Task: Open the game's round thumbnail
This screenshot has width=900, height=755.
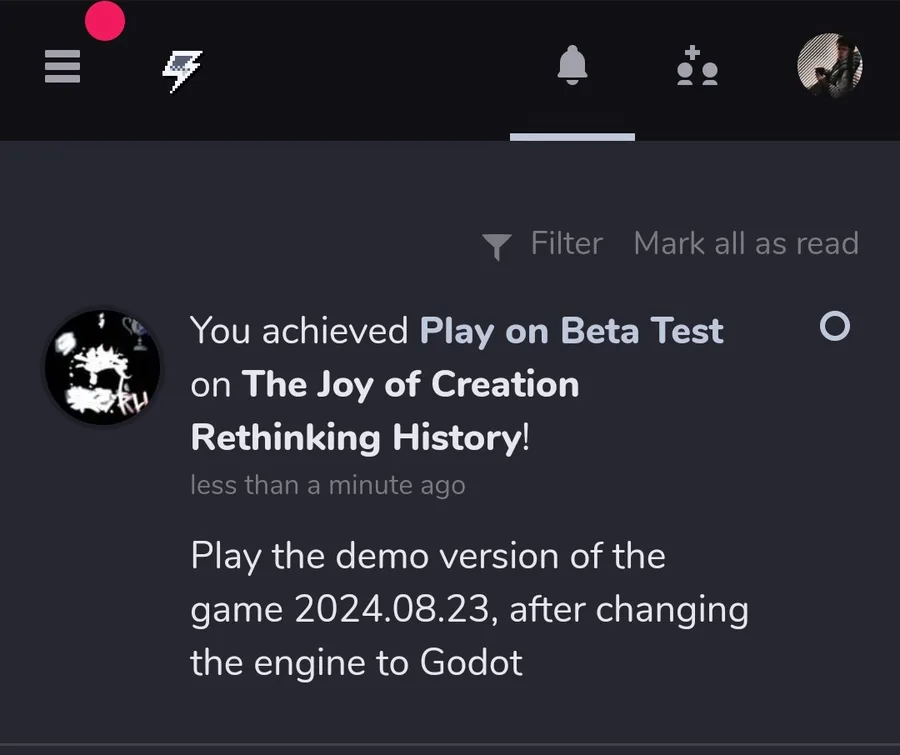Action: click(103, 367)
